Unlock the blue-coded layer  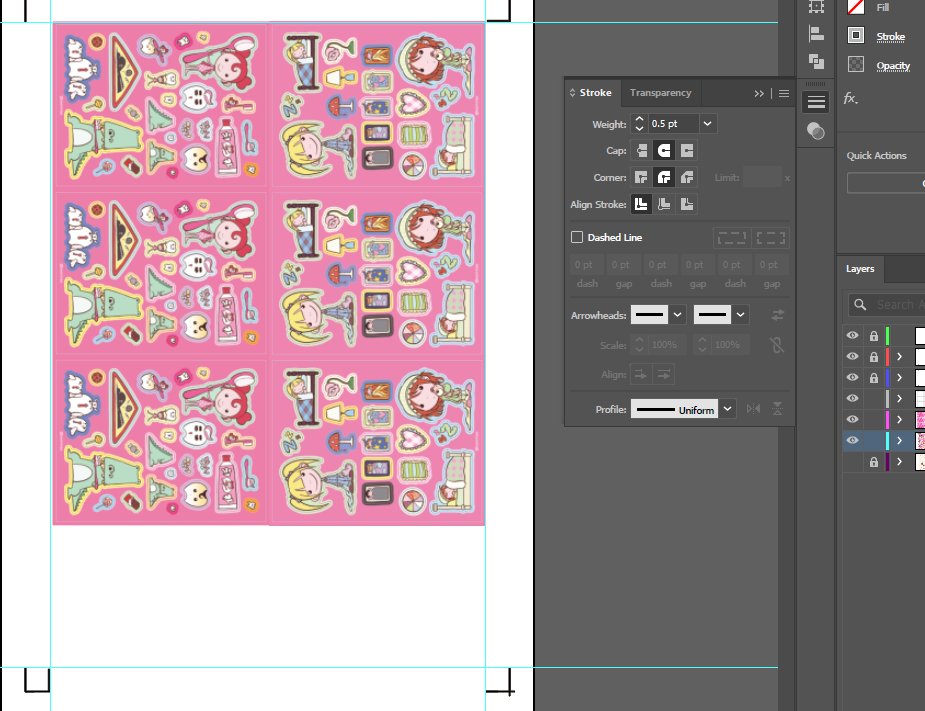874,378
